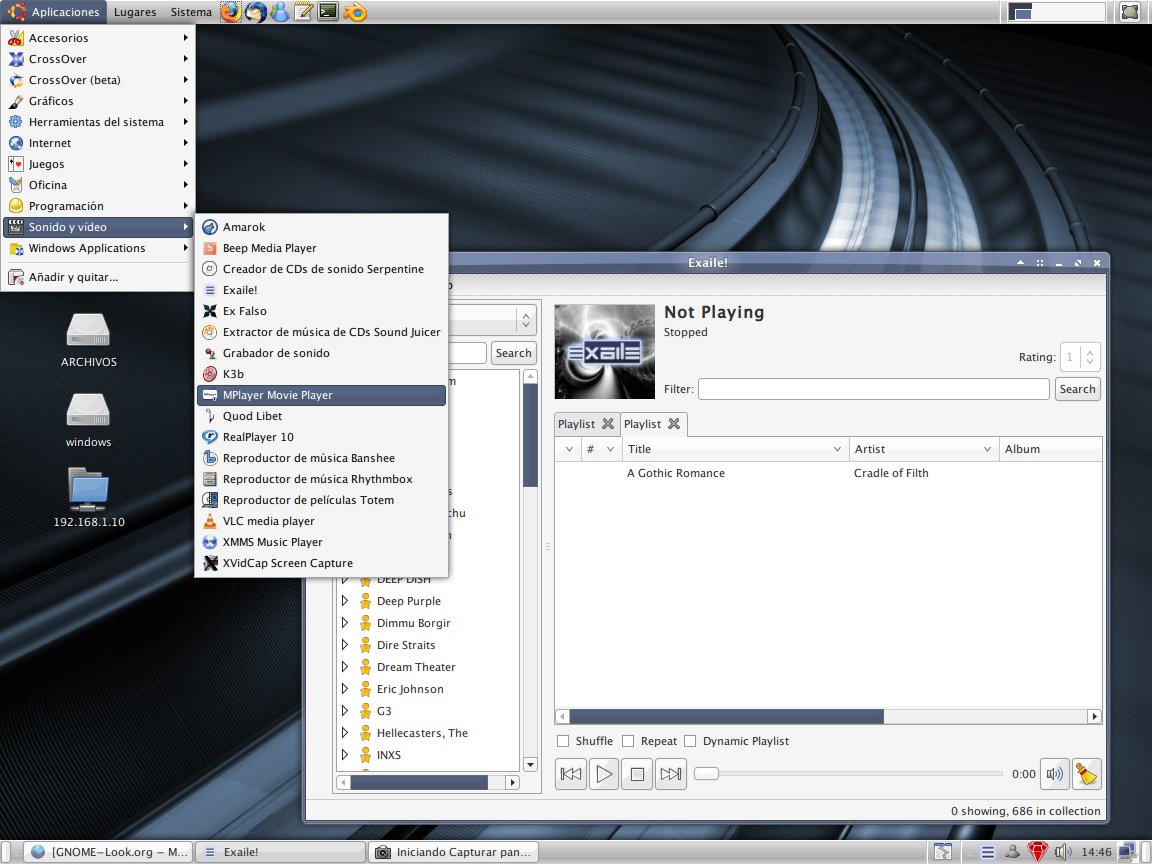Screen dimensions: 1152x864
Task: Launch Amarok from the sound menu
Action: coord(321,227)
